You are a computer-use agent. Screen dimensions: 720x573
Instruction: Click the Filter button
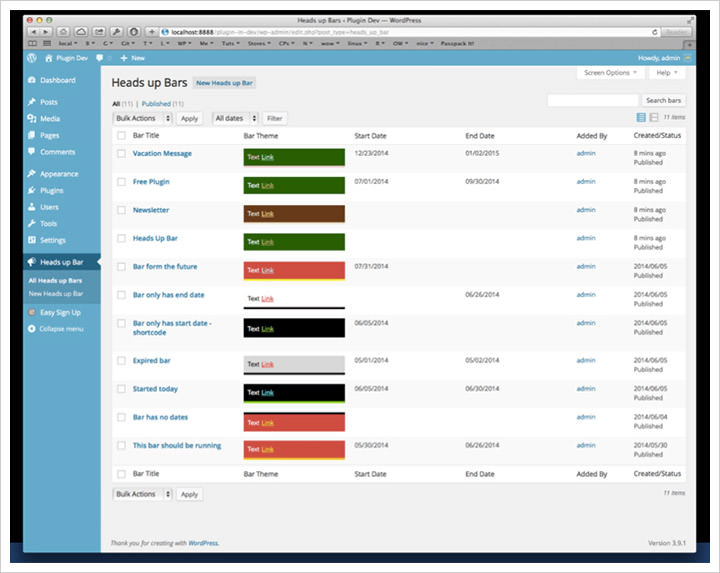pyautogui.click(x=275, y=118)
